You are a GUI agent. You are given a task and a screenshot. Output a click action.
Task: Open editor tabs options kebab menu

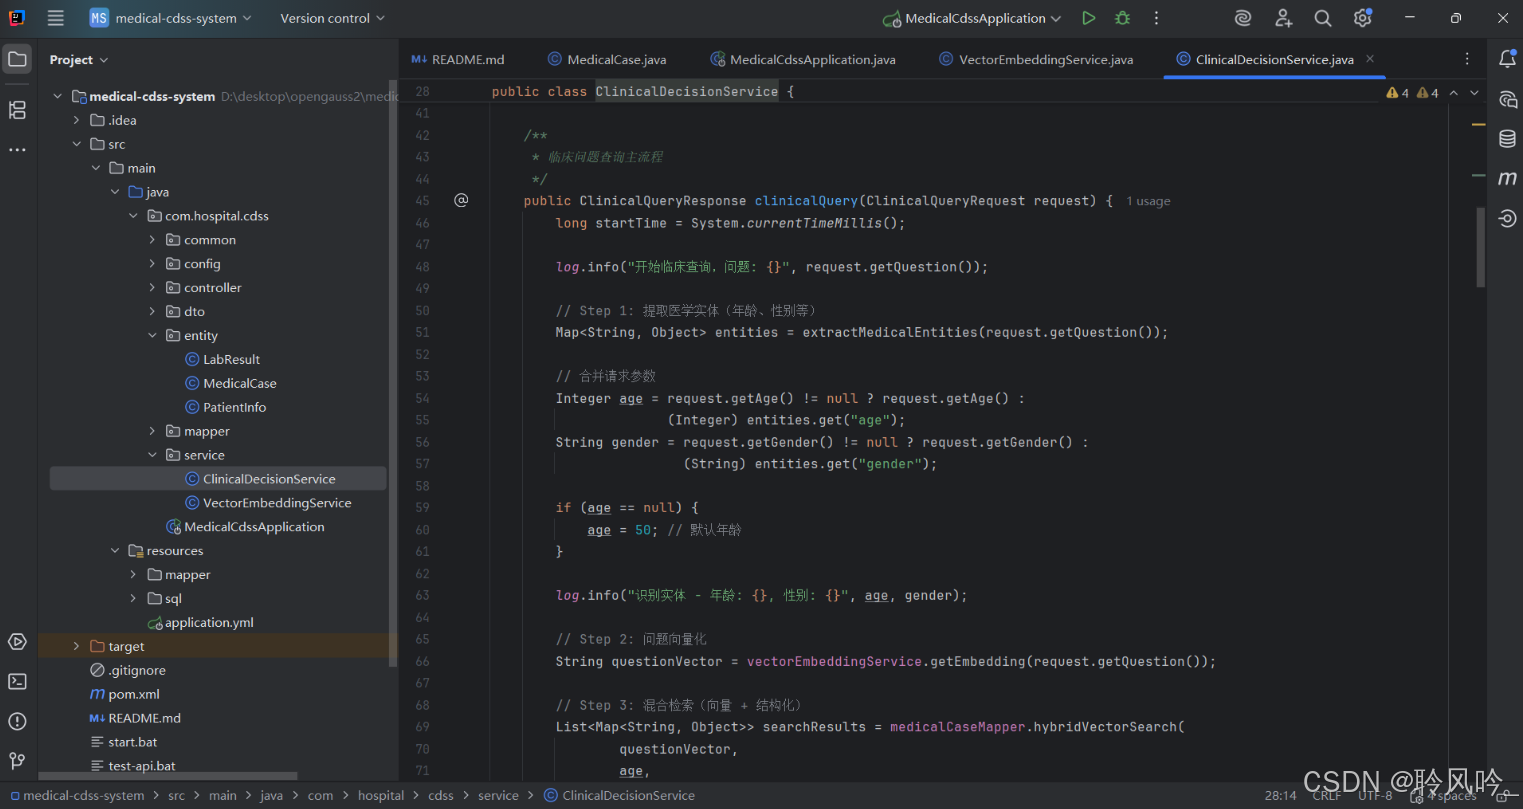(1467, 59)
